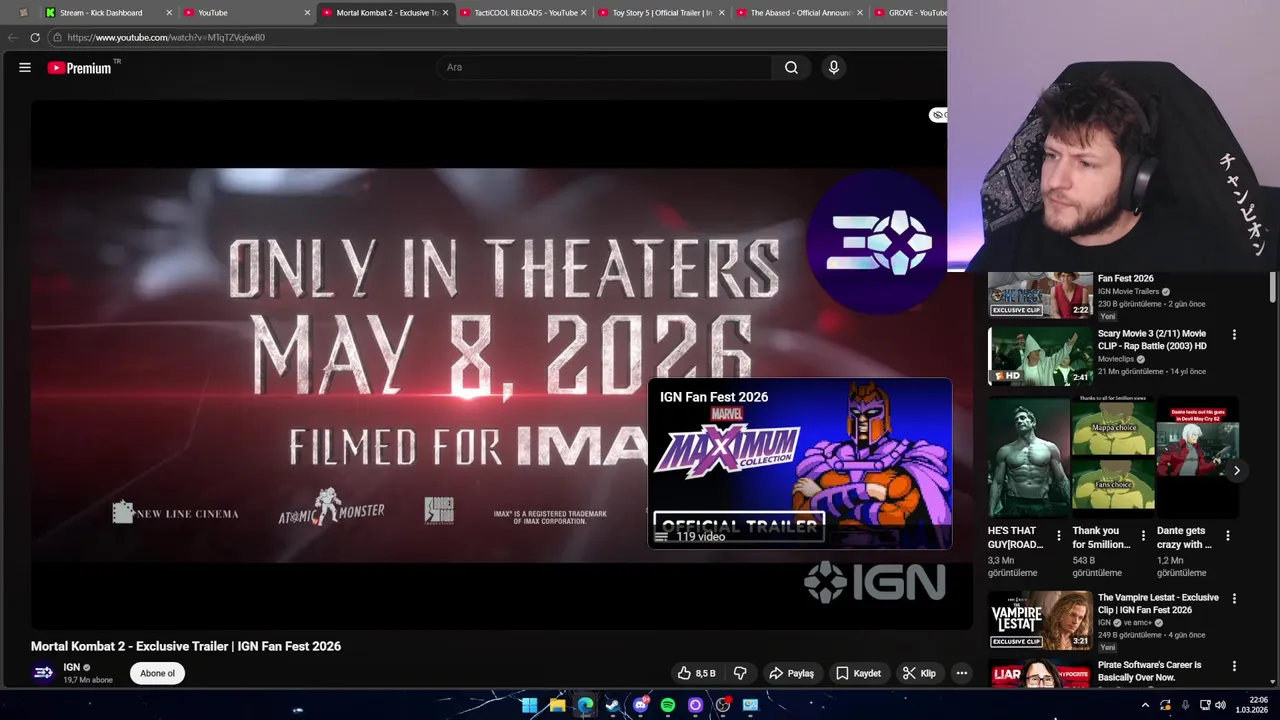Viewport: 1280px width, 720px height.
Task: Open IGN channel avatar
Action: coord(43,672)
